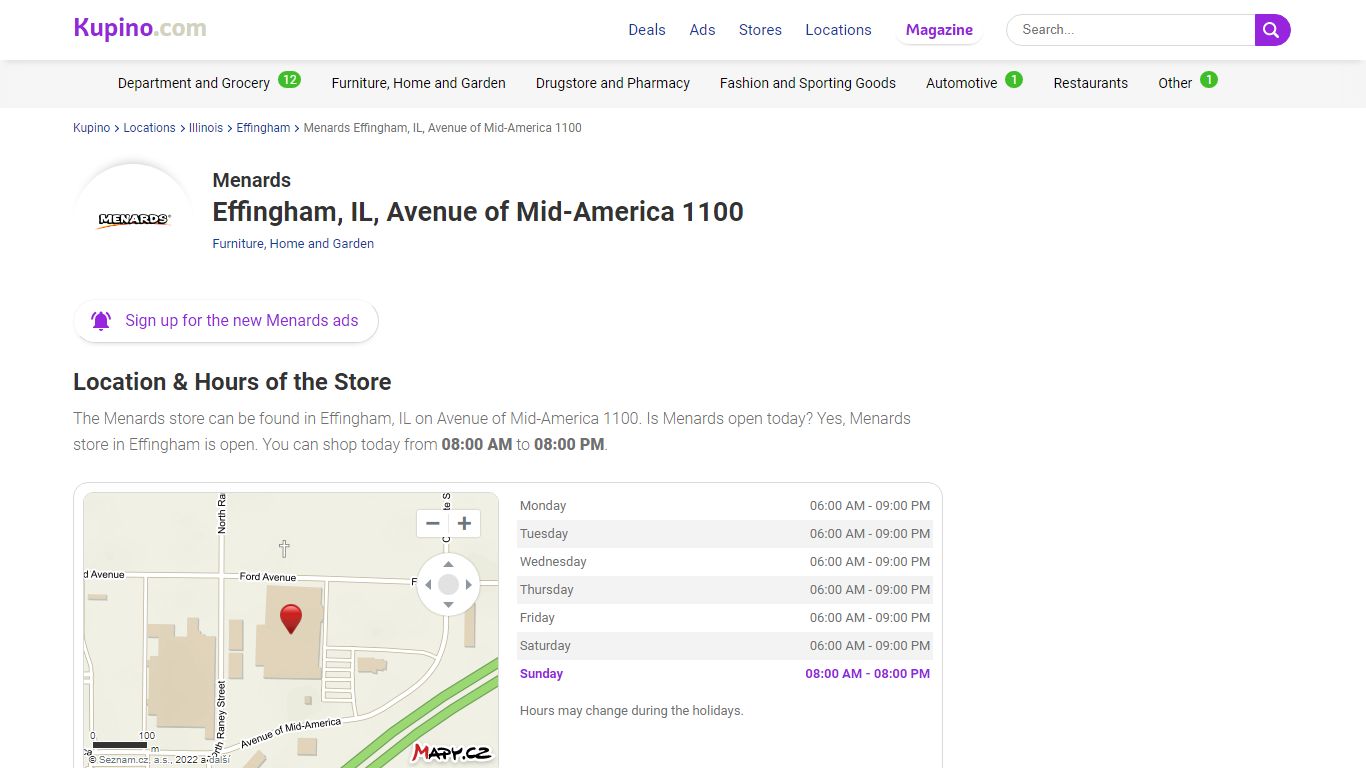
Task: Pan the map down with compass arrow
Action: 448,605
